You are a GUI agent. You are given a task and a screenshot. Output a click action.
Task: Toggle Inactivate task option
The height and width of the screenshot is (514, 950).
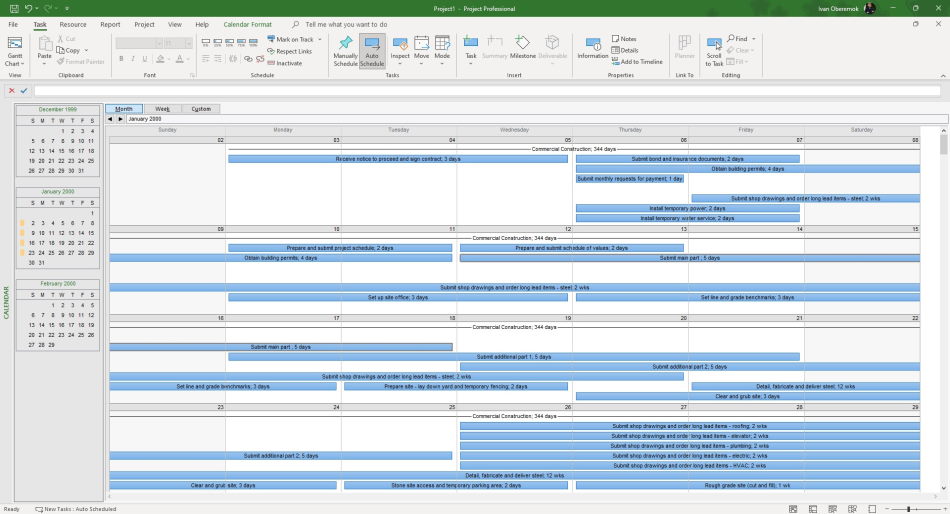[x=285, y=63]
